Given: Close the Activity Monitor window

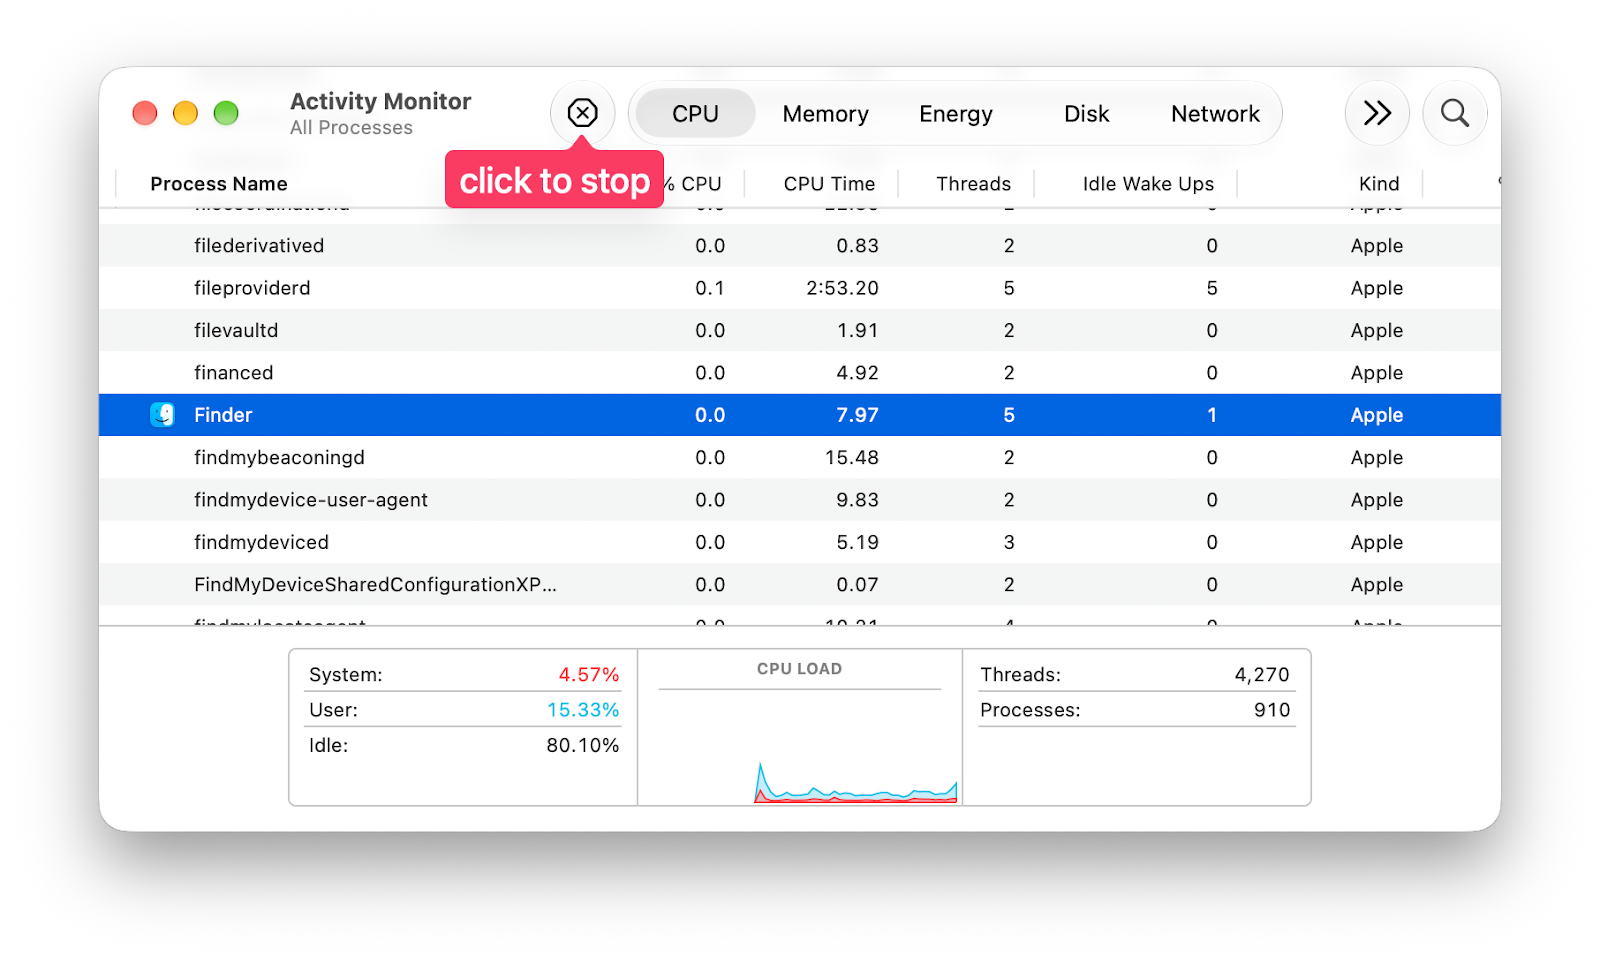Looking at the screenshot, I should click(145, 113).
